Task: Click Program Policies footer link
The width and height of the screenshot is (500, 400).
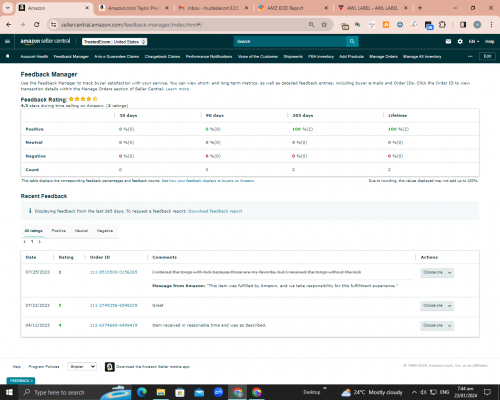Action: [x=44, y=367]
